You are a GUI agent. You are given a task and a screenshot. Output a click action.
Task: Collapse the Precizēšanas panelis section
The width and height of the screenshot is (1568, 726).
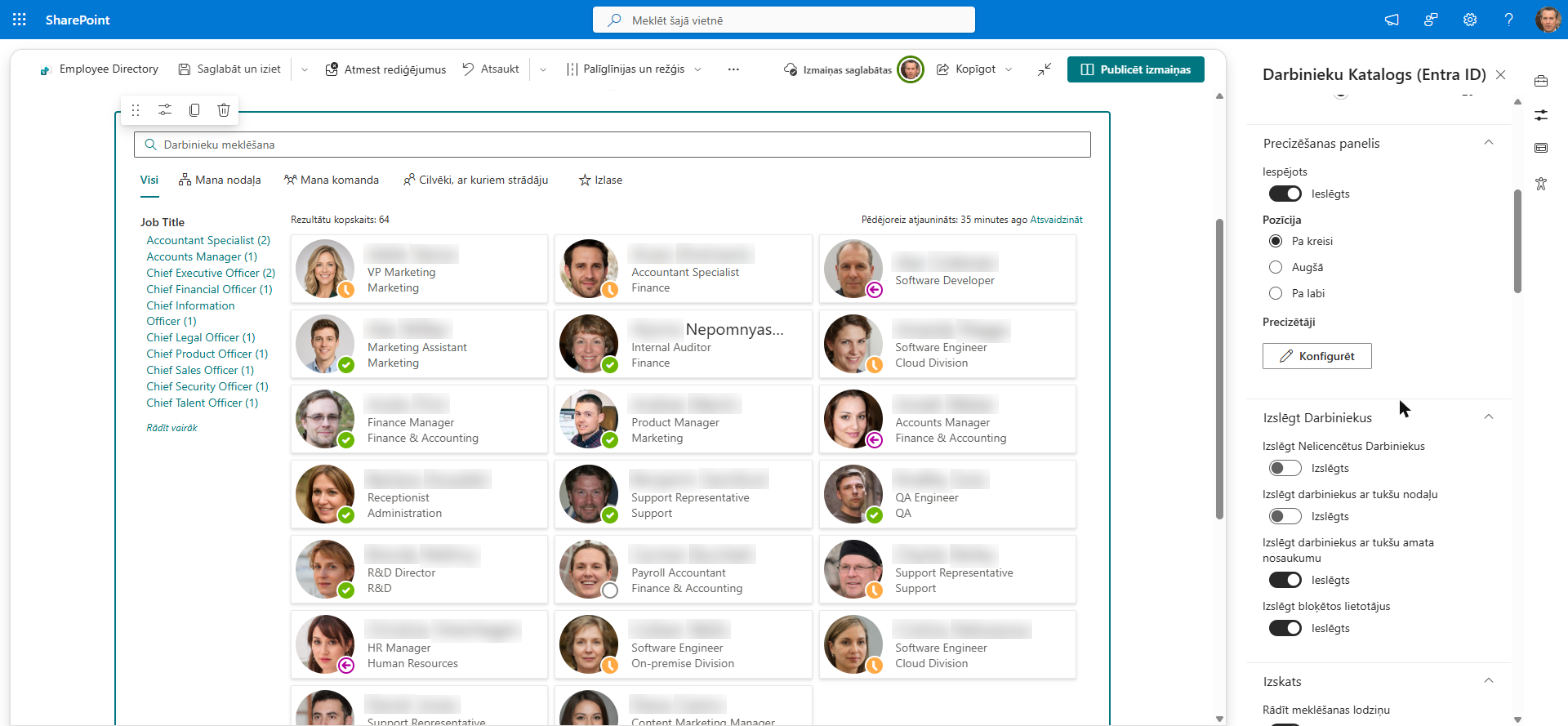tap(1488, 143)
